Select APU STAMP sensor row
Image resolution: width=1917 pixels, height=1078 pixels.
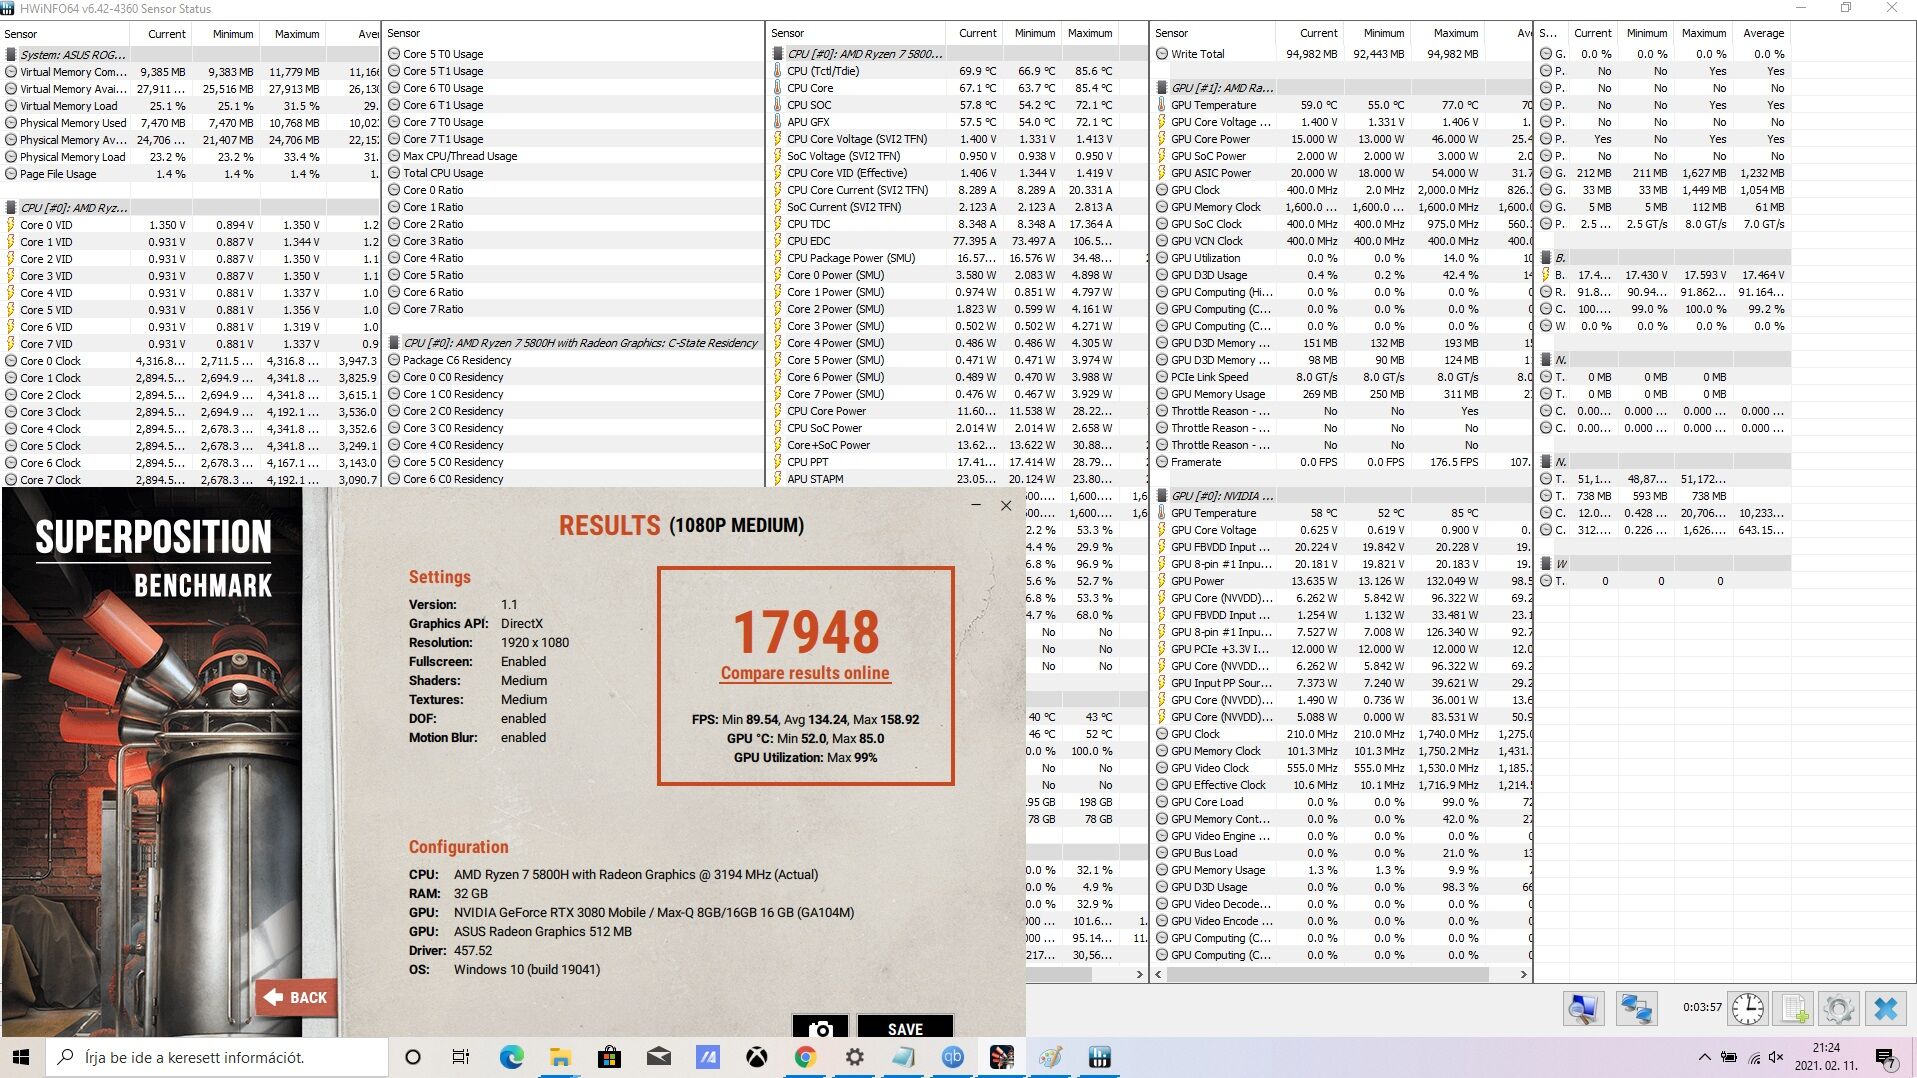[958, 479]
